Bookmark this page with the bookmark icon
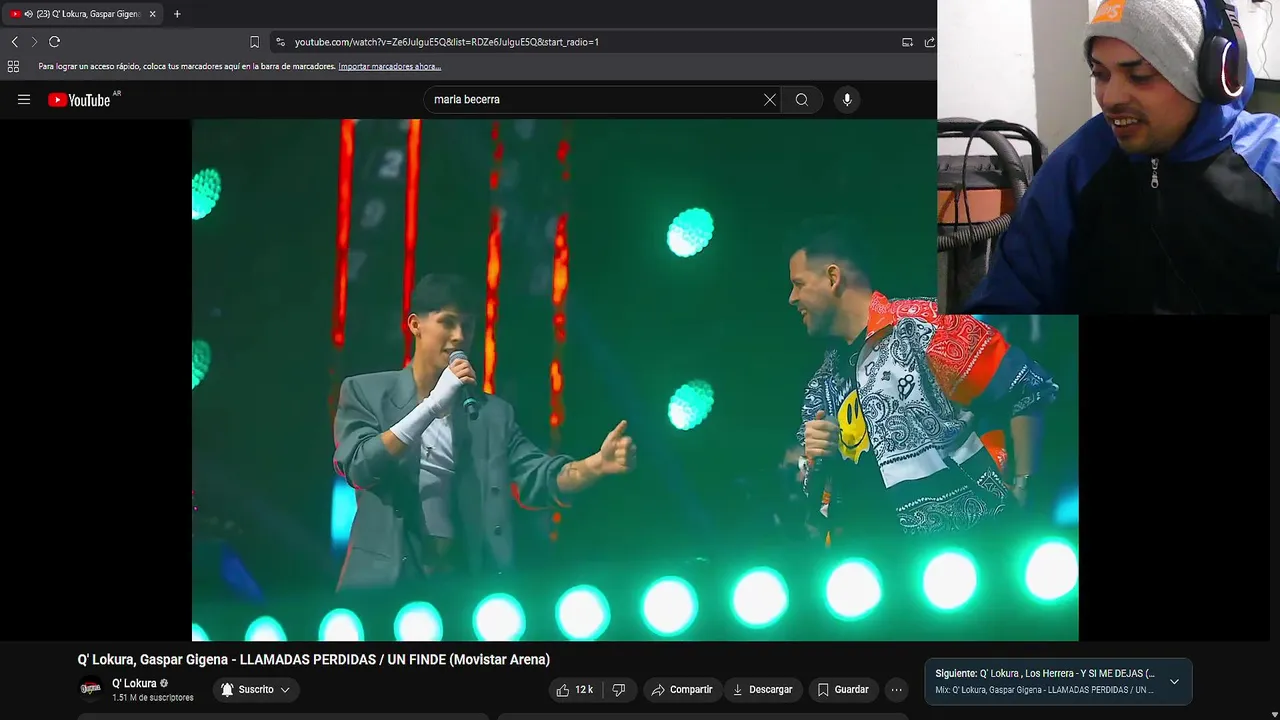Image resolution: width=1280 pixels, height=720 pixels. (x=254, y=42)
